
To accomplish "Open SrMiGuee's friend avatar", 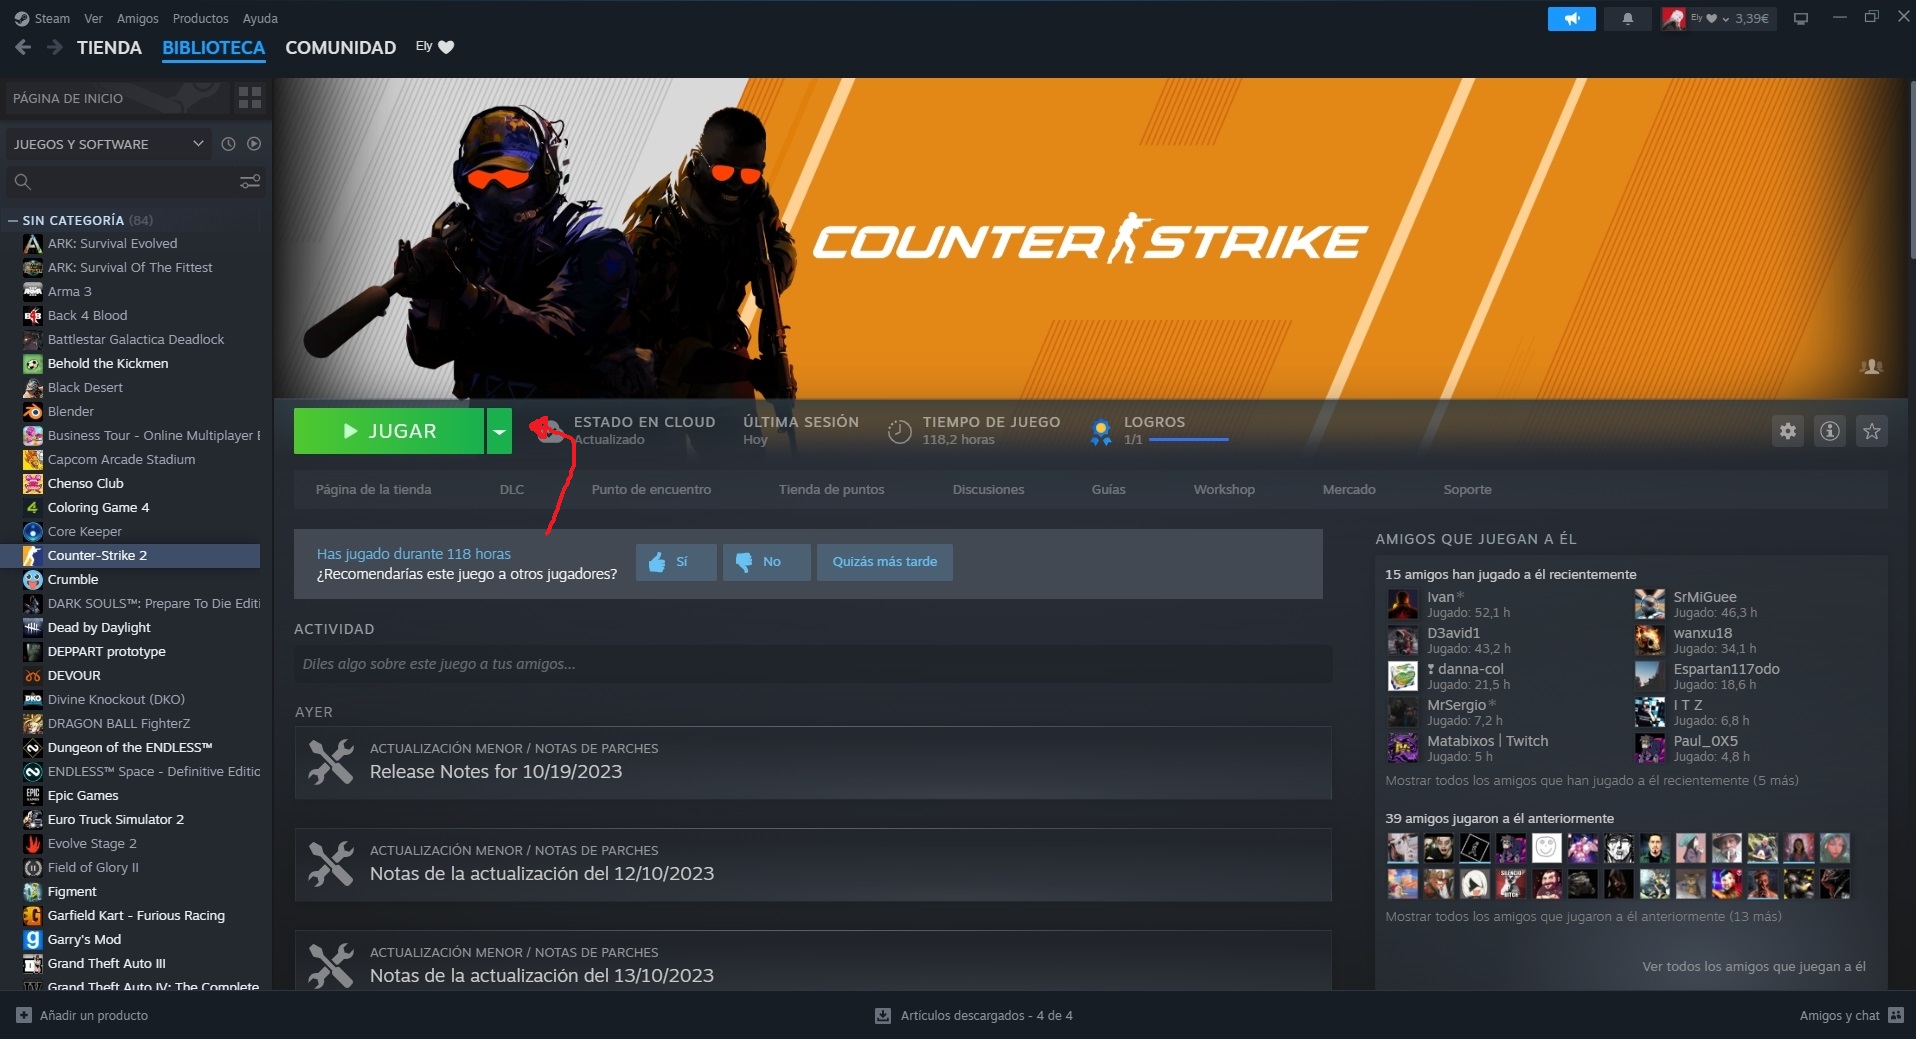I will click(x=1649, y=604).
